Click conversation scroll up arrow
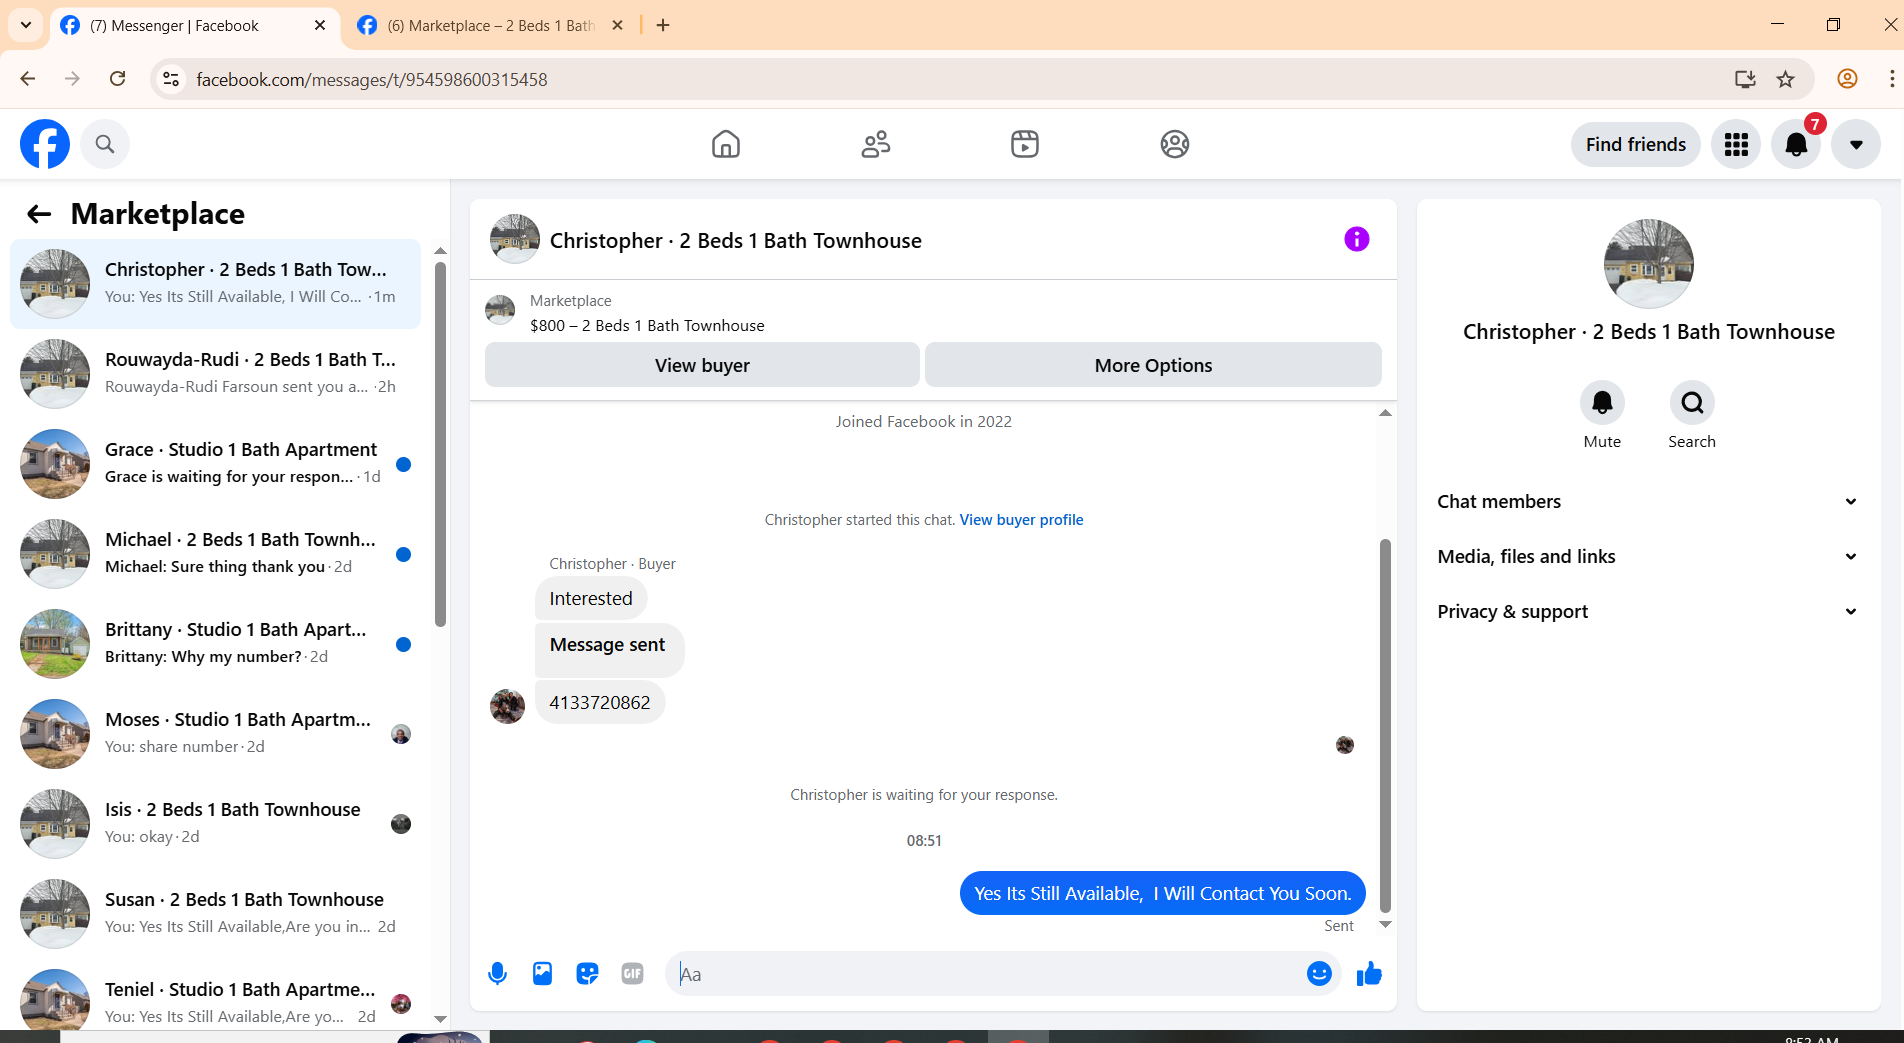 1385,413
